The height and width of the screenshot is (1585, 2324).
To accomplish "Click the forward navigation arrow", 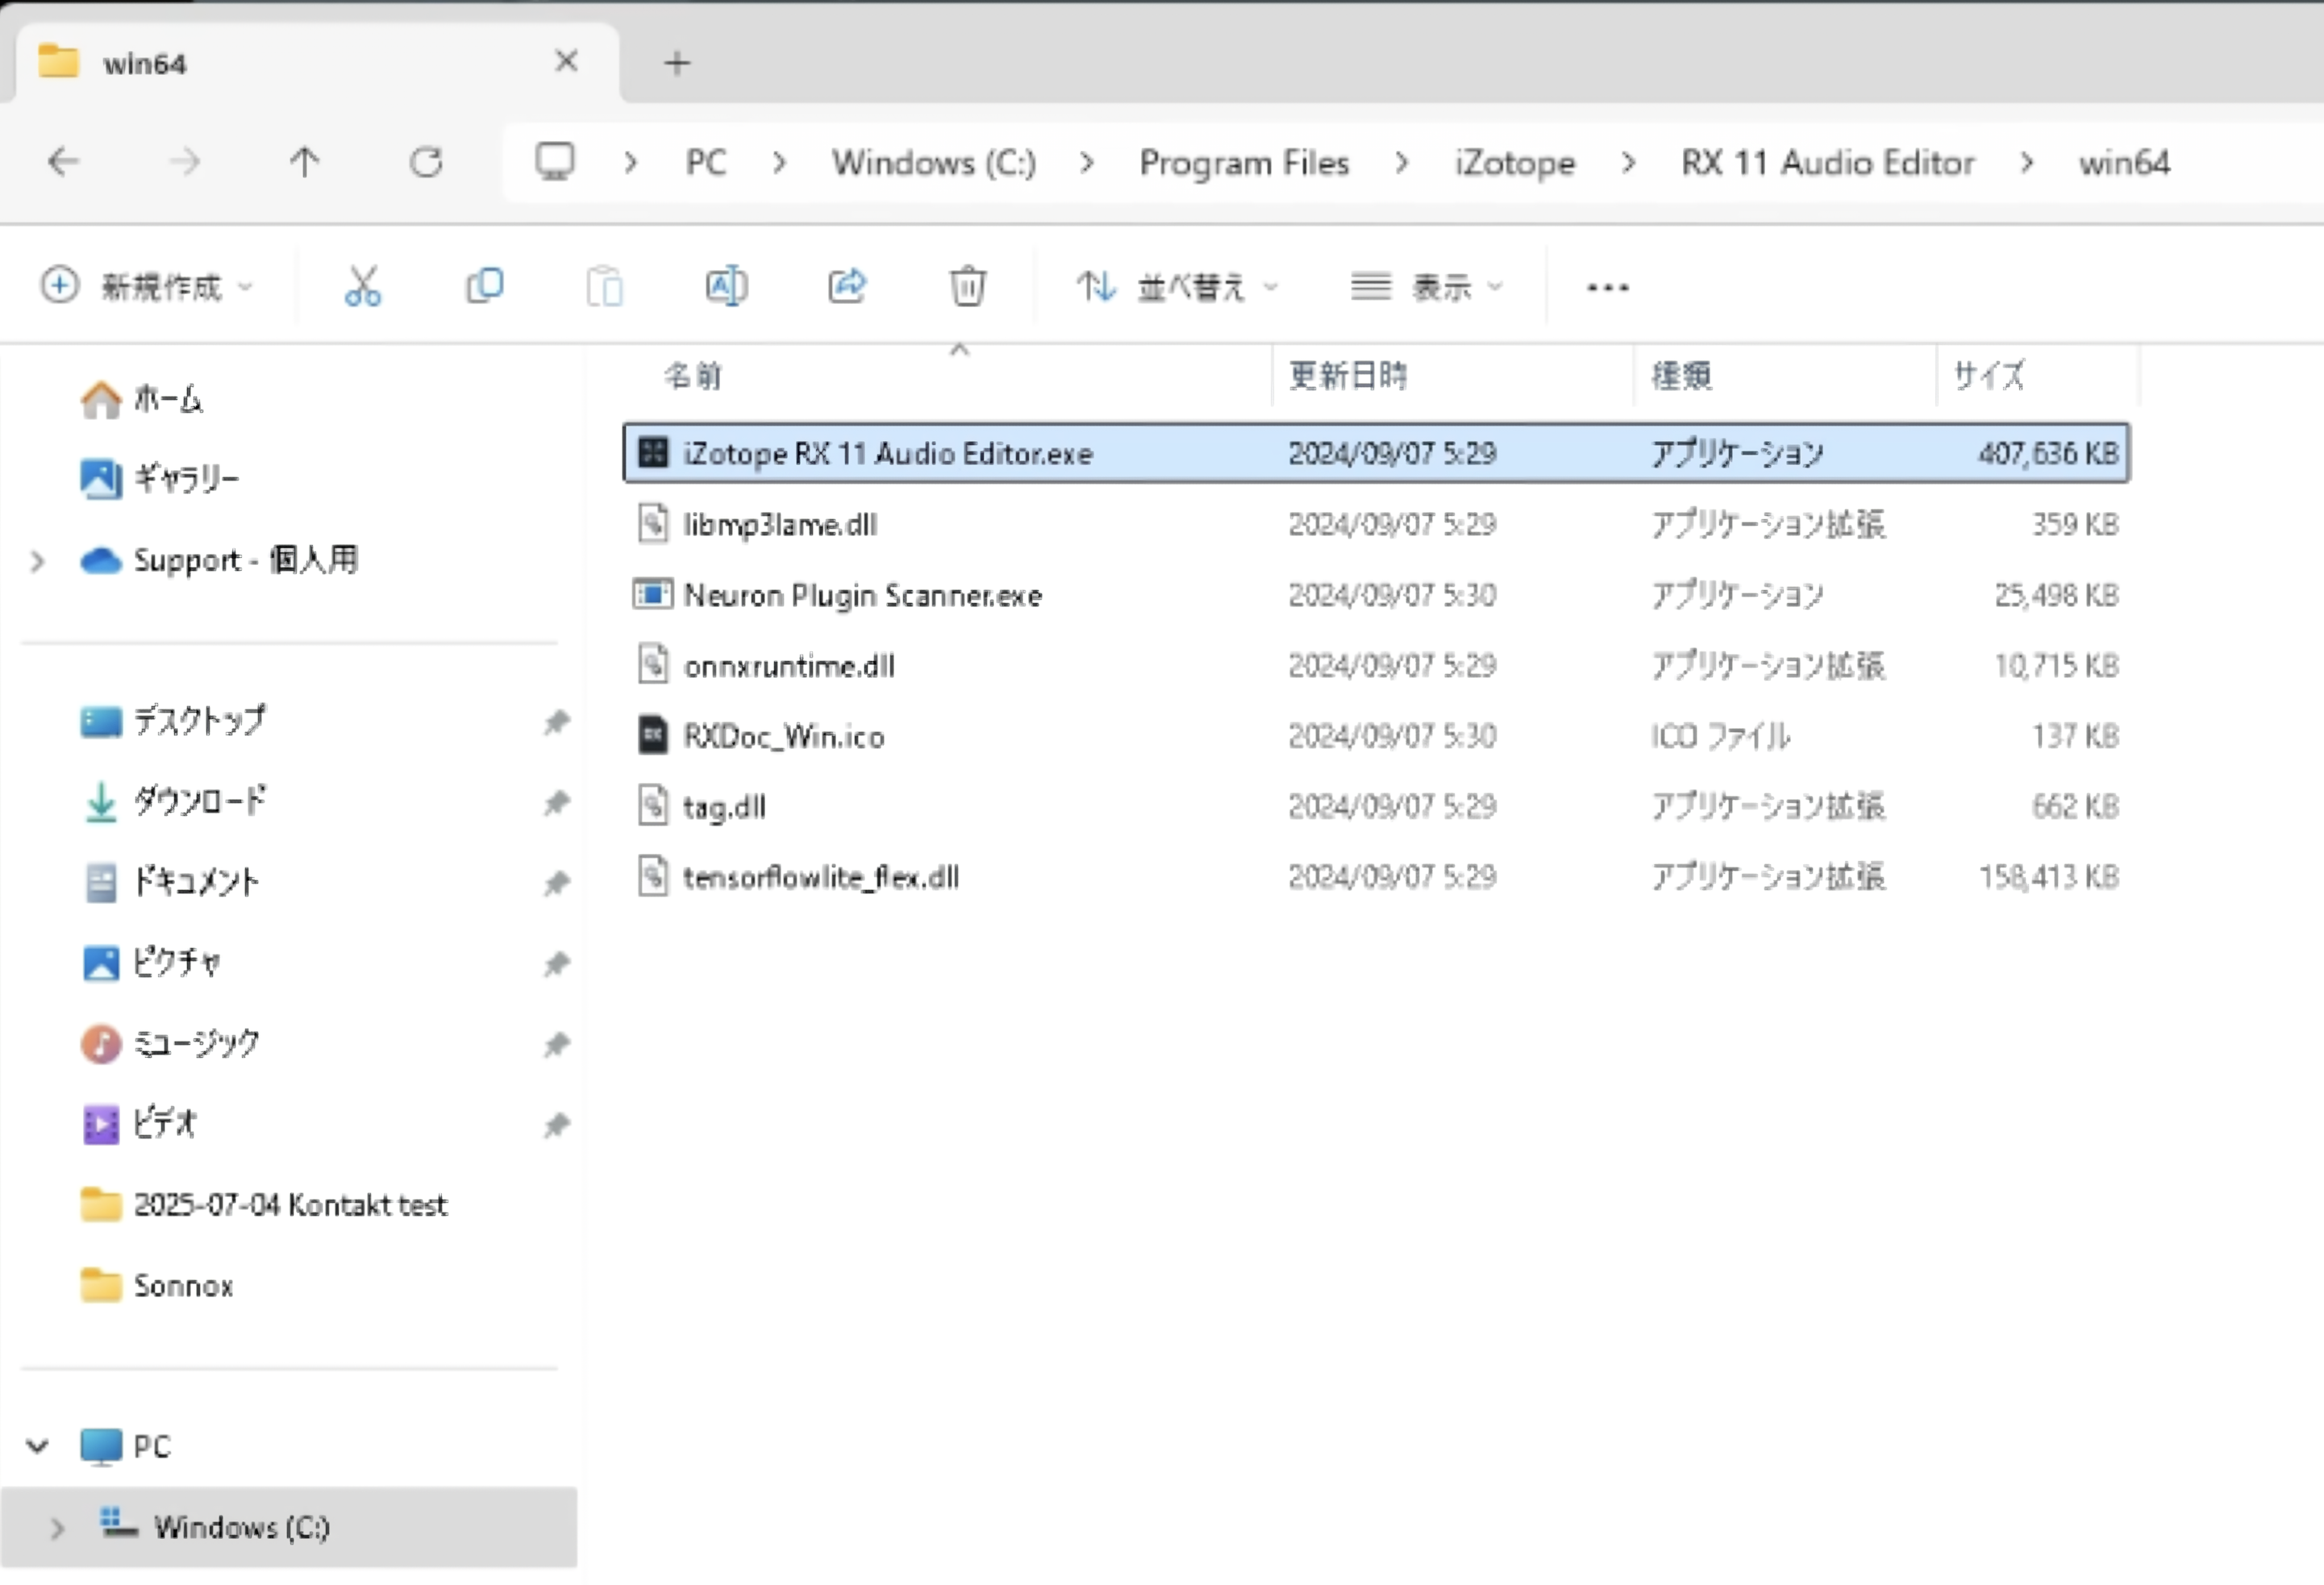I will (x=184, y=161).
